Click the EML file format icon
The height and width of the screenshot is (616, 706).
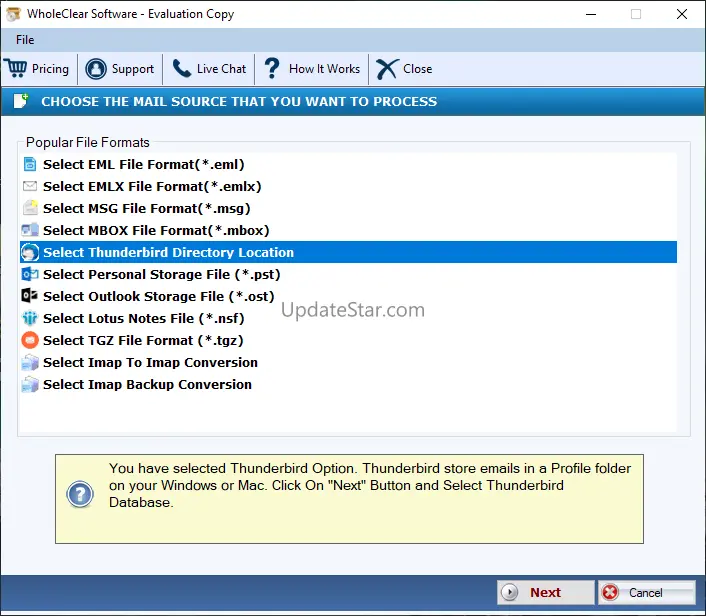click(30, 164)
